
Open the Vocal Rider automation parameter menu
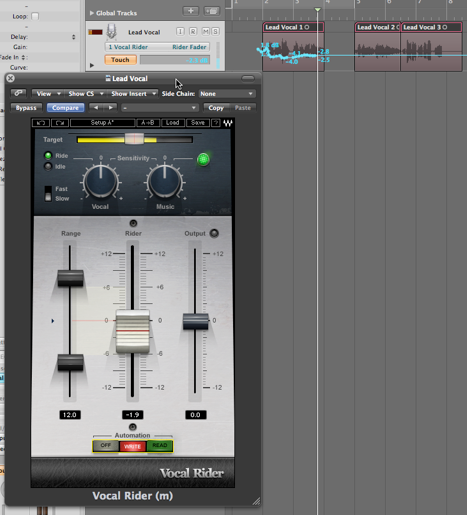157,47
